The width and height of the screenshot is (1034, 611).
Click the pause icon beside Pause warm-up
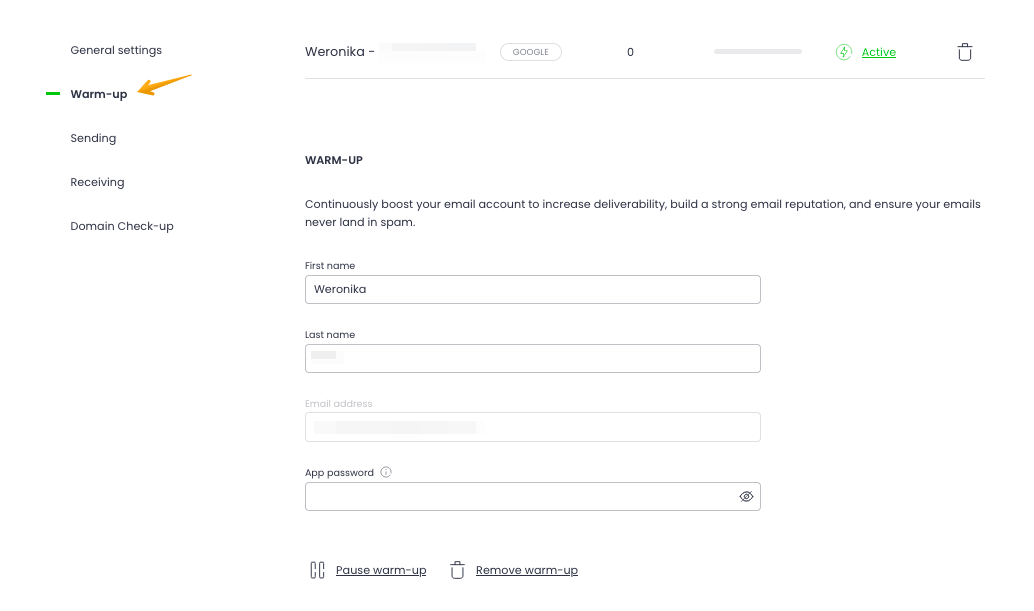coord(318,570)
